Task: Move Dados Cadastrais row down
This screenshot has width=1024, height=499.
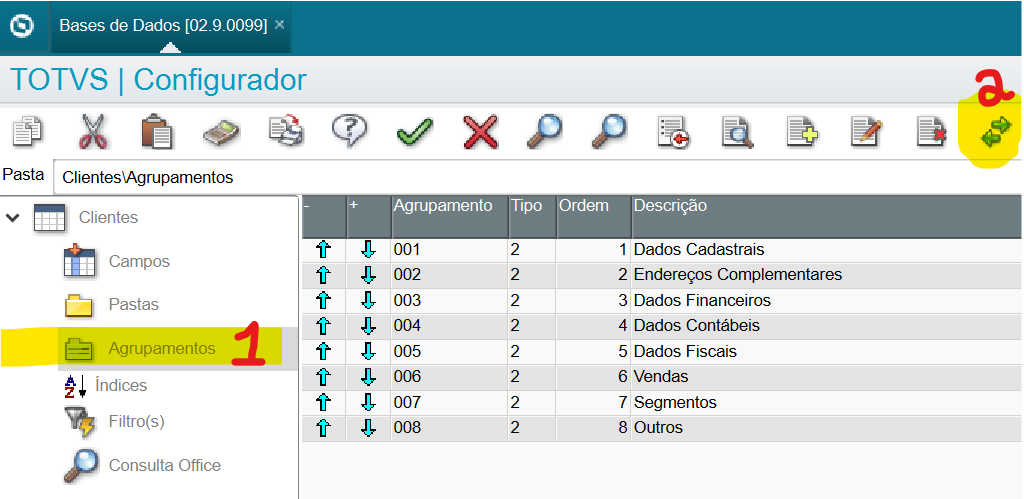Action: coord(368,250)
